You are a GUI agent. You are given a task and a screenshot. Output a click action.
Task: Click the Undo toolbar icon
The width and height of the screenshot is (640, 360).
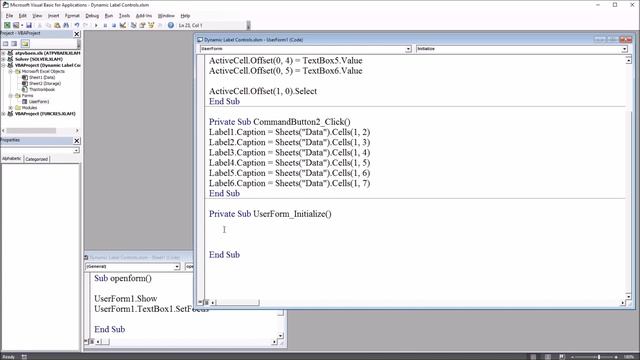(x=77, y=25)
